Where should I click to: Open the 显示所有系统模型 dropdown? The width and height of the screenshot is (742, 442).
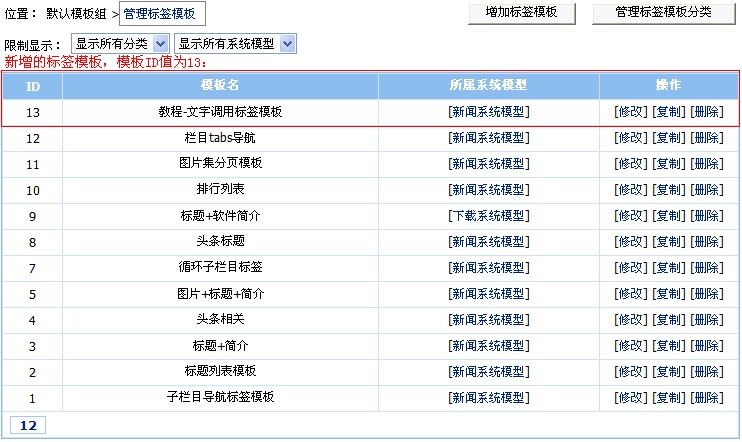point(235,44)
